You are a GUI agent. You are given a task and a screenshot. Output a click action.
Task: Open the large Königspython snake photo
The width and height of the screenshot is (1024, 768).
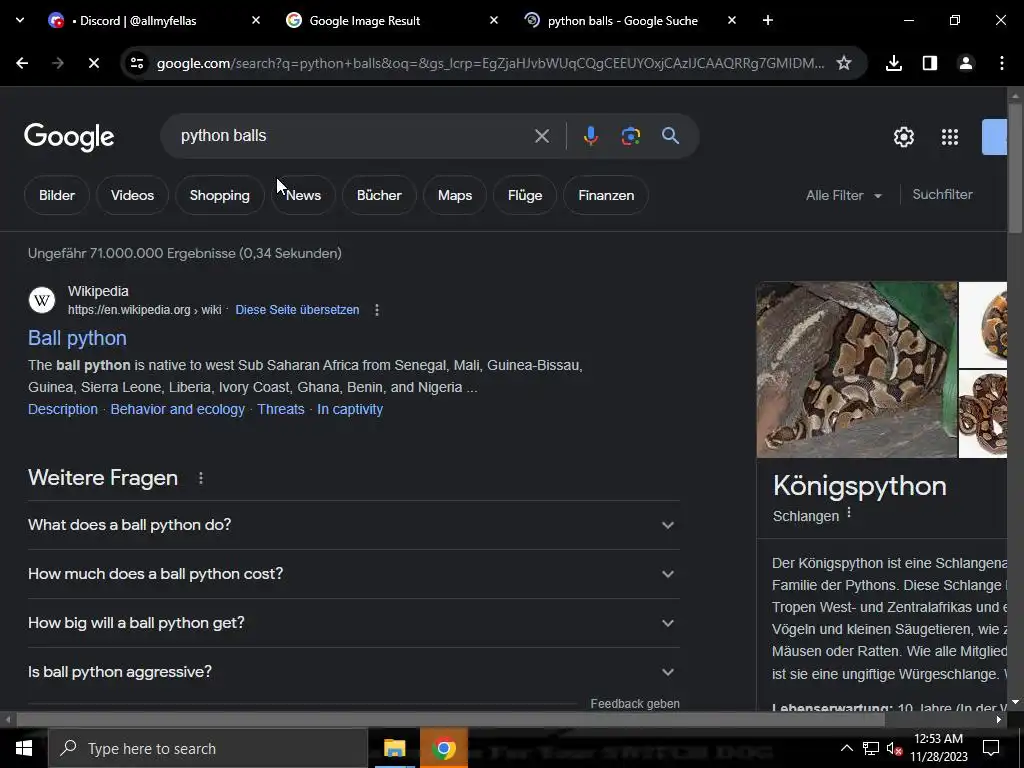[x=857, y=370]
